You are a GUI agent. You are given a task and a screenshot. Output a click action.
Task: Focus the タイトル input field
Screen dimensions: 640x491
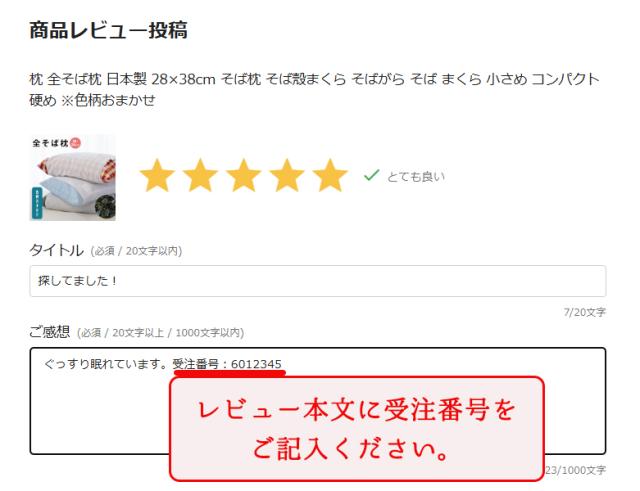click(x=318, y=281)
